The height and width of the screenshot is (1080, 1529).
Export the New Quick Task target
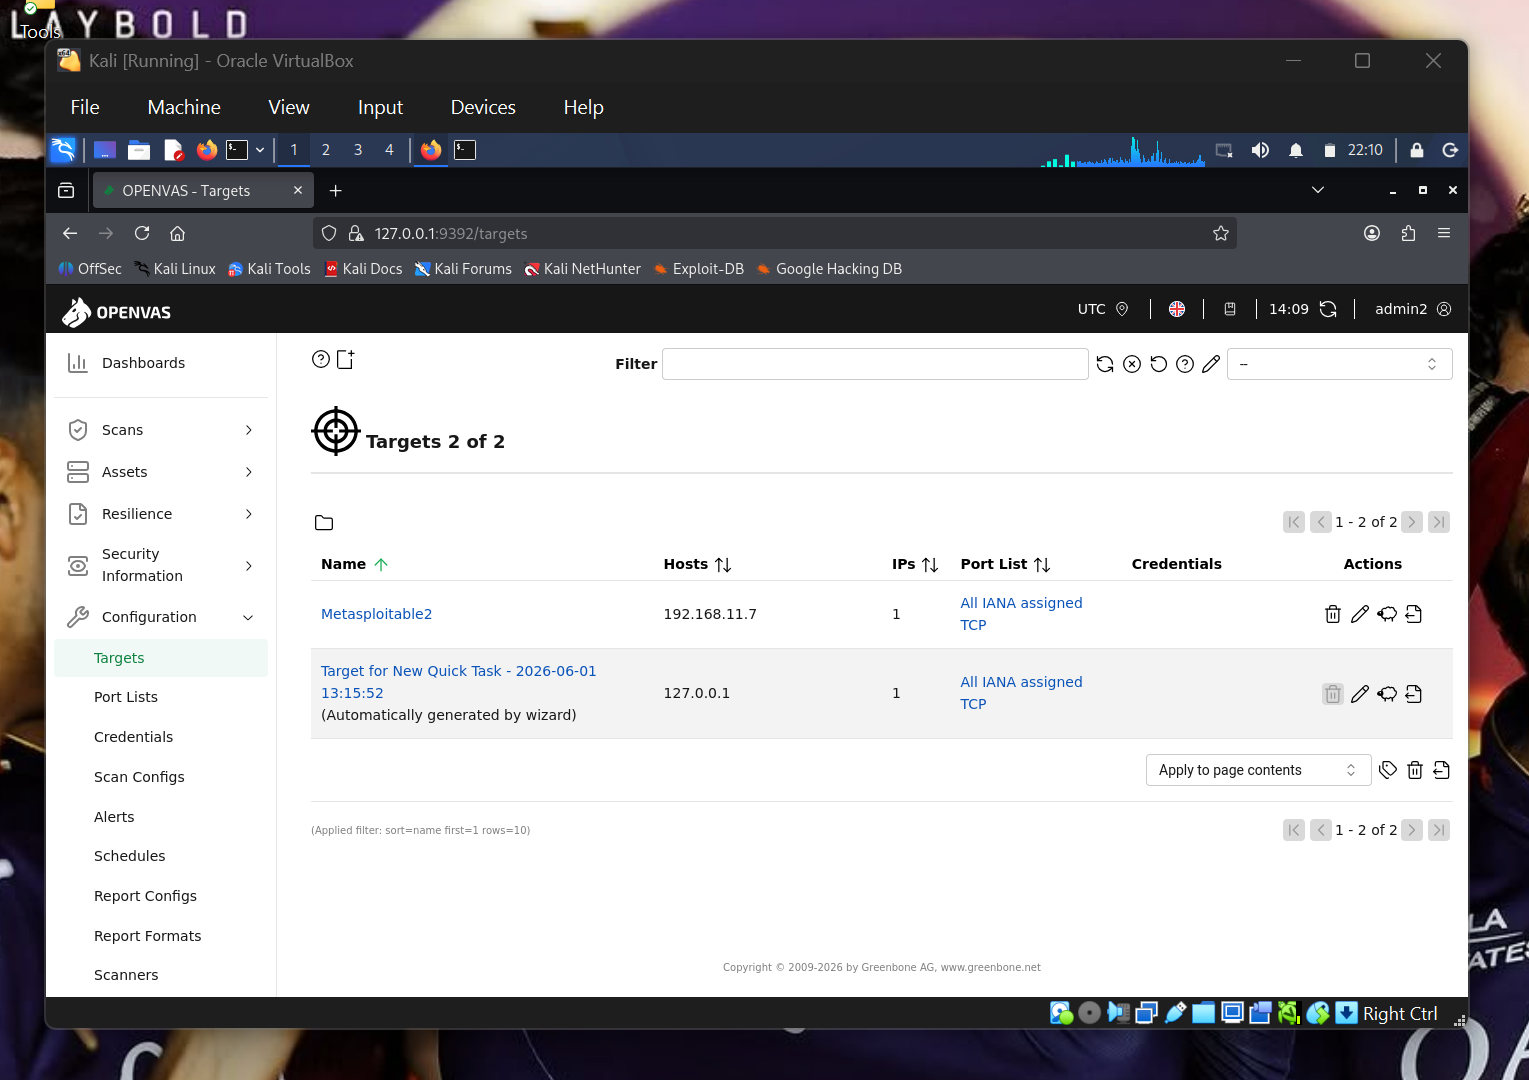coord(1414,694)
